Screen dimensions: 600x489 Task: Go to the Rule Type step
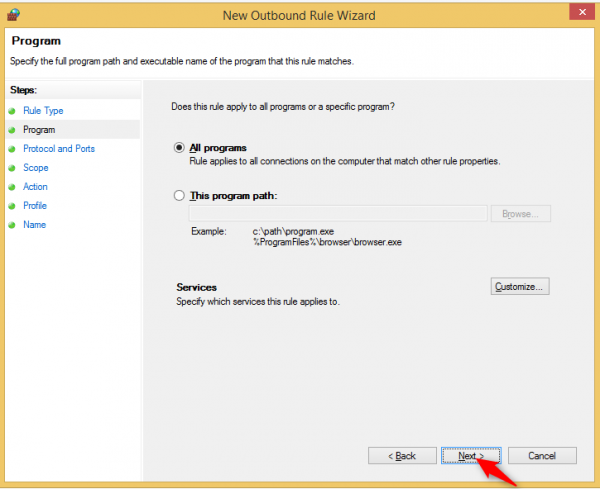[x=43, y=111]
